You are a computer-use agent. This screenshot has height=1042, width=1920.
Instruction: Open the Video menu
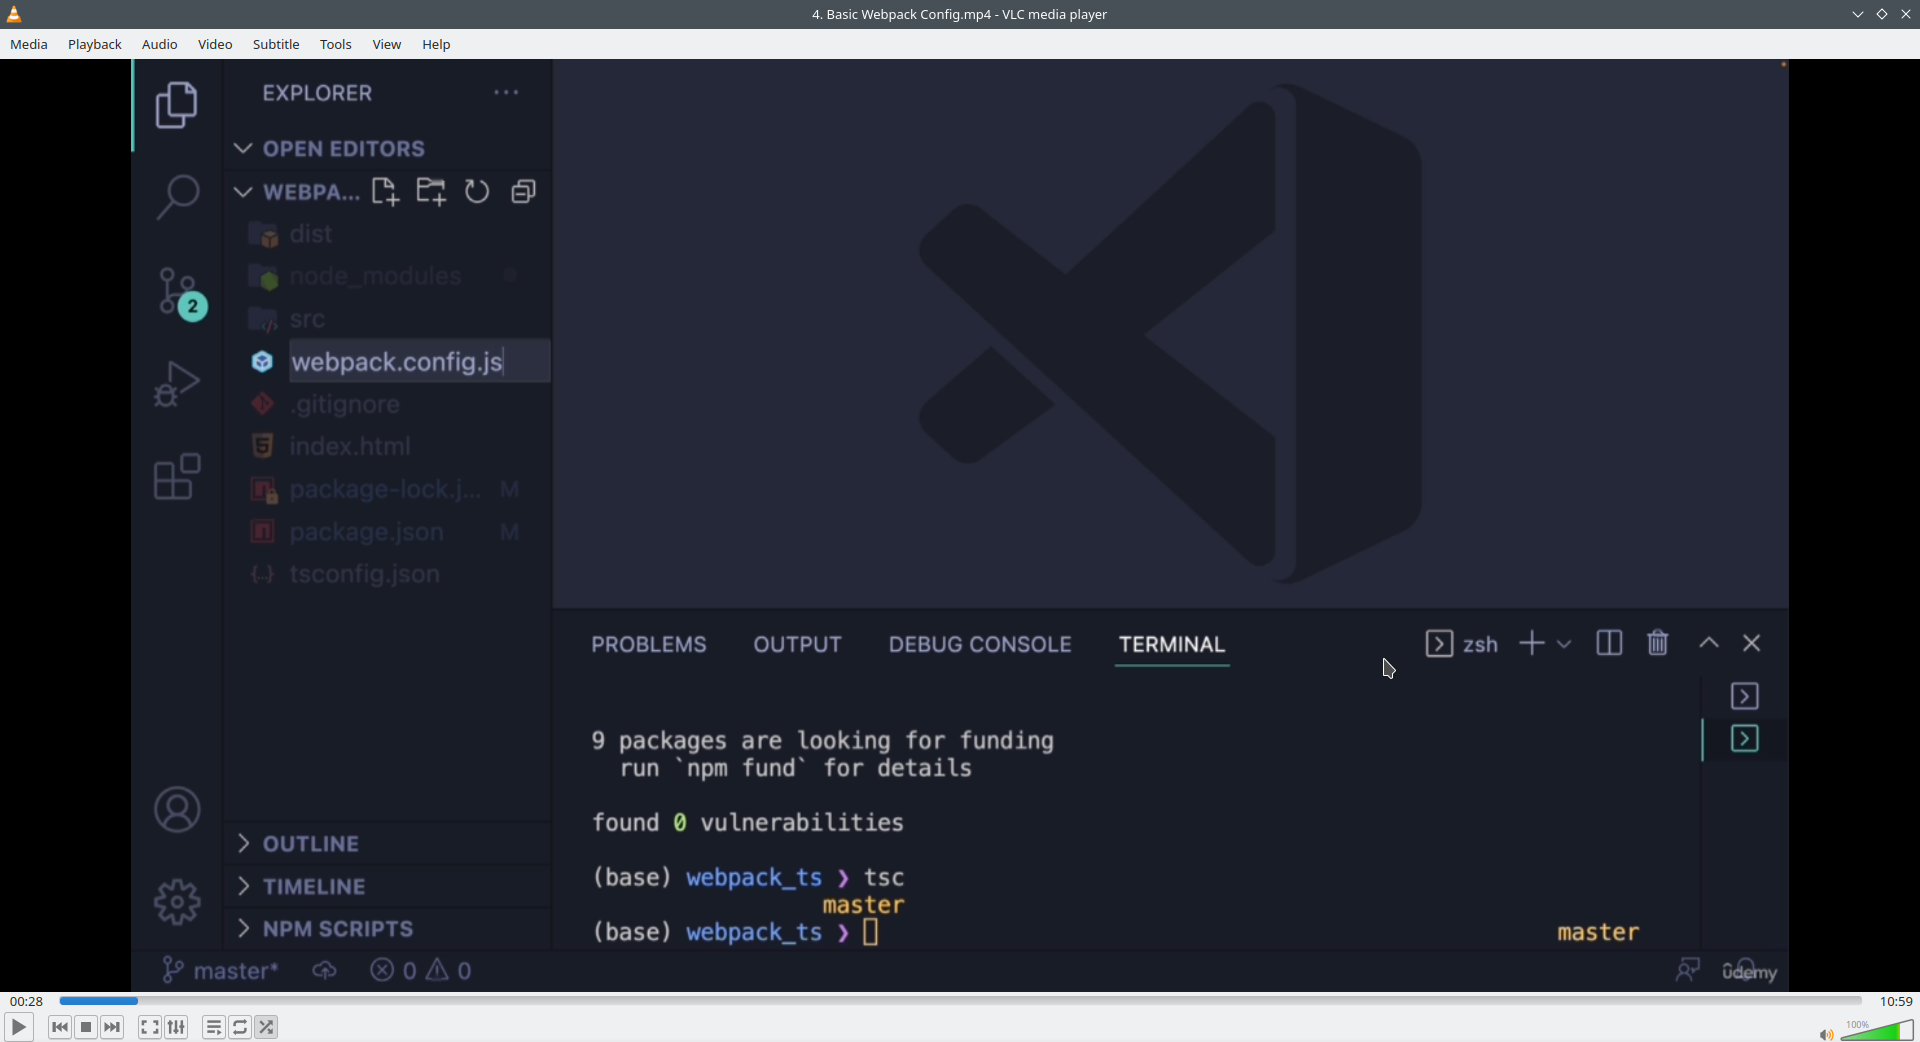(x=215, y=44)
